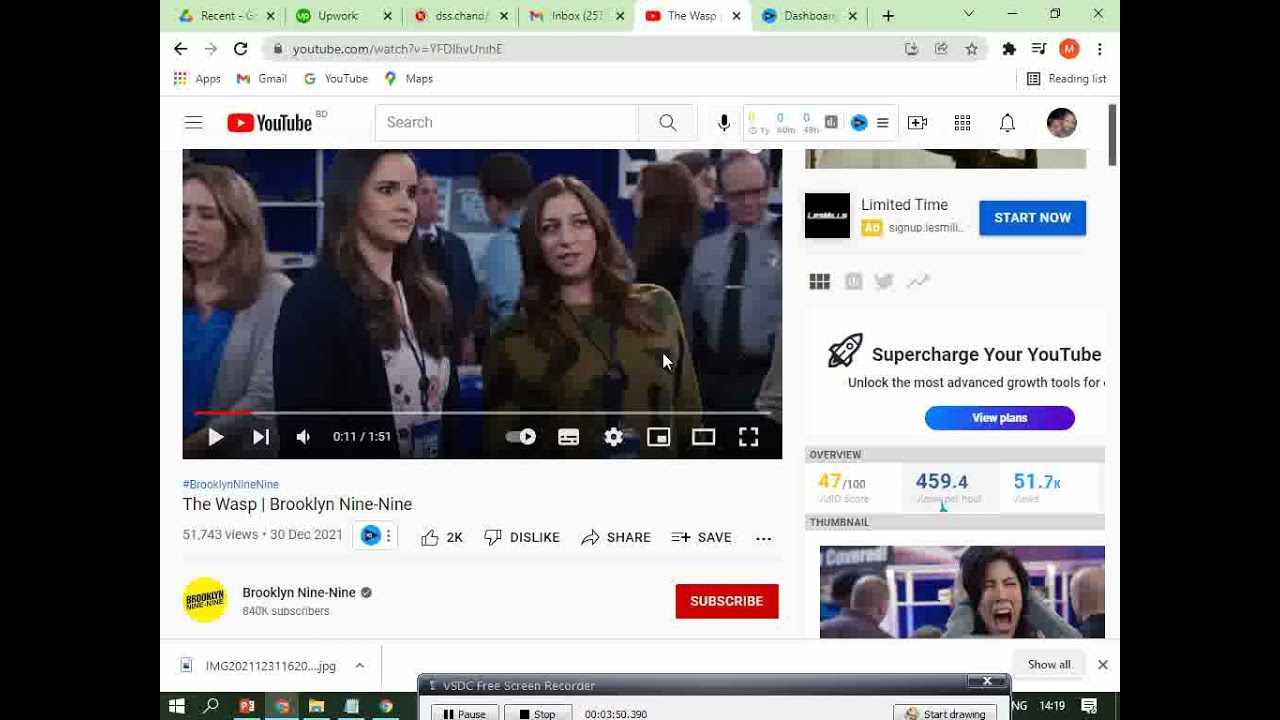1280x720 pixels.
Task: Seek on the video progress bar
Action: coord(482,412)
